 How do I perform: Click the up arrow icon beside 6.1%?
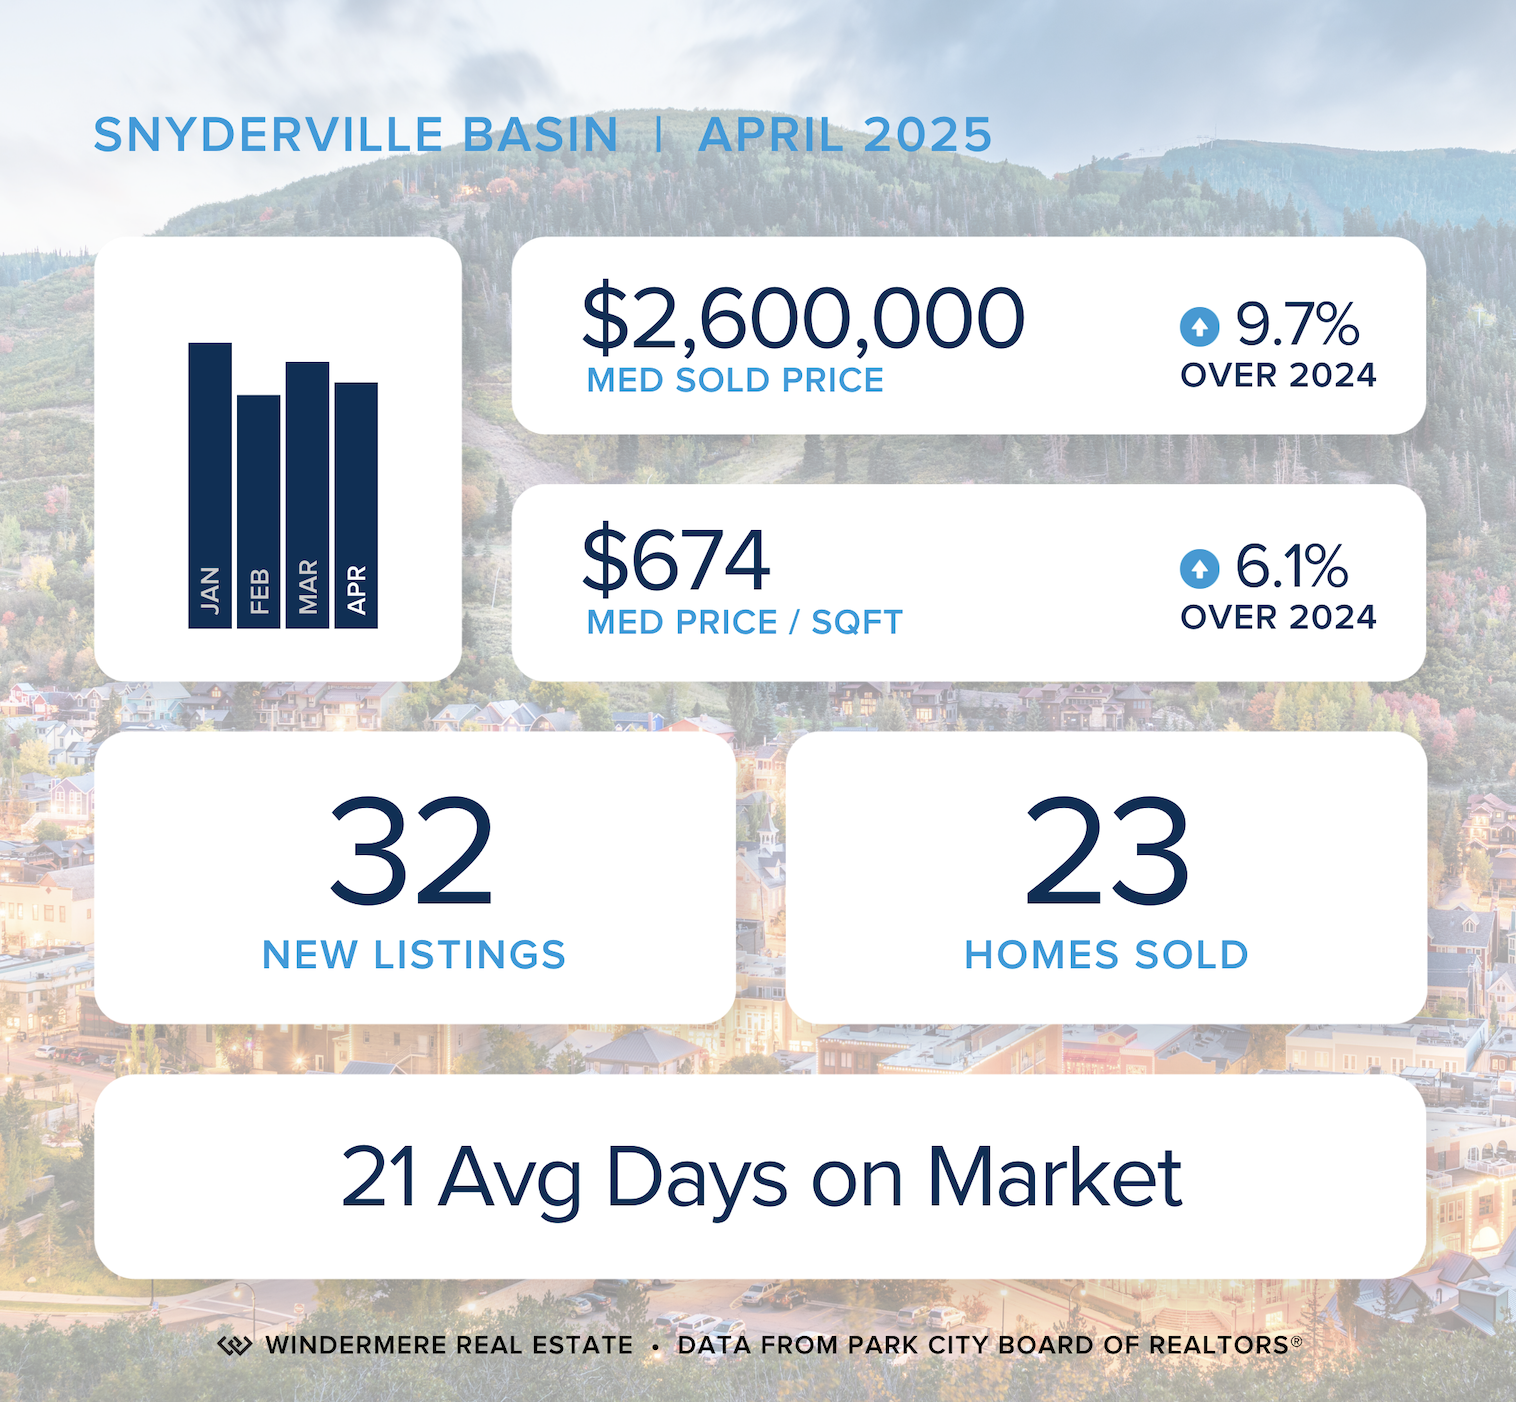pyautogui.click(x=1199, y=569)
